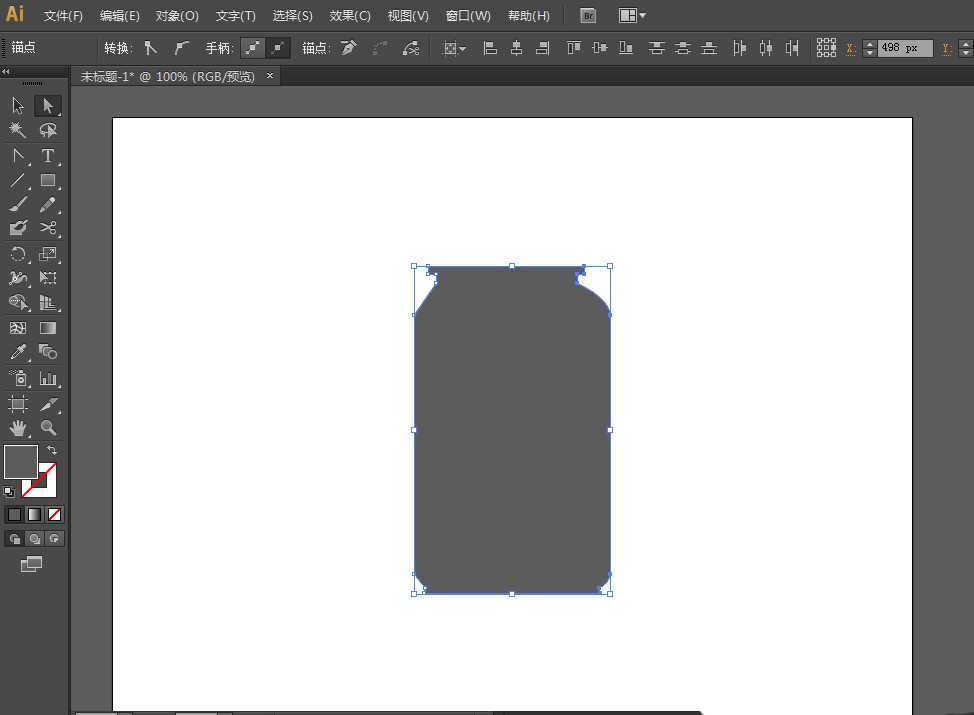Choose the Hand tool
The width and height of the screenshot is (974, 715).
coord(17,428)
